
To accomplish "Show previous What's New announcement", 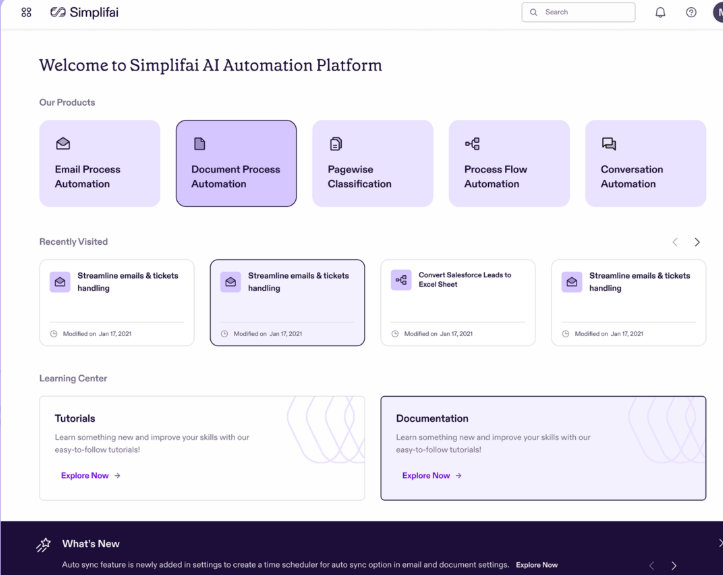I will pyautogui.click(x=652, y=566).
